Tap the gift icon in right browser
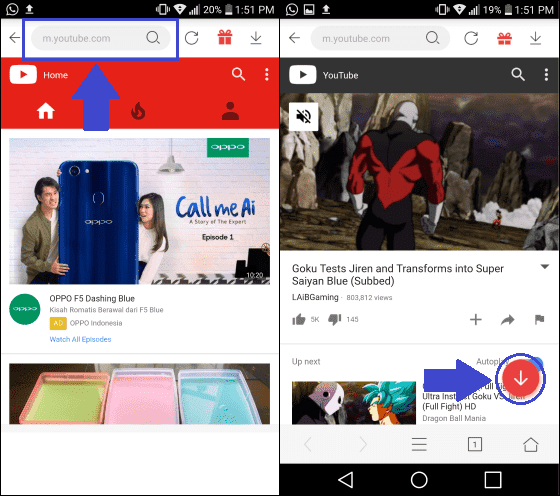The image size is (560, 496). [504, 38]
